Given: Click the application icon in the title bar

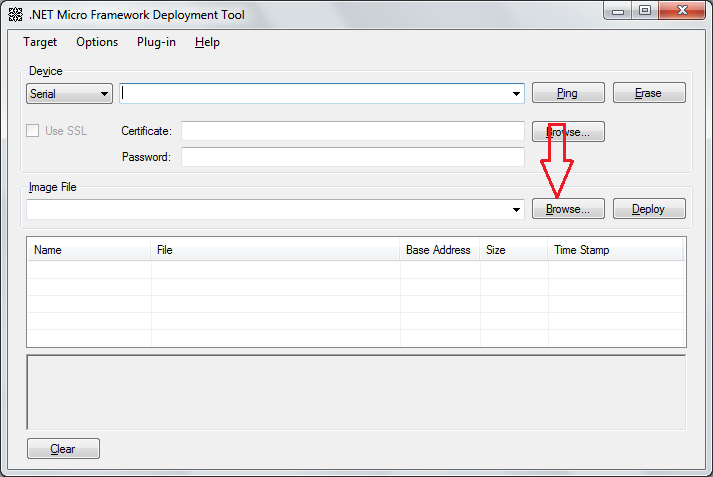Looking at the screenshot, I should [15, 15].
